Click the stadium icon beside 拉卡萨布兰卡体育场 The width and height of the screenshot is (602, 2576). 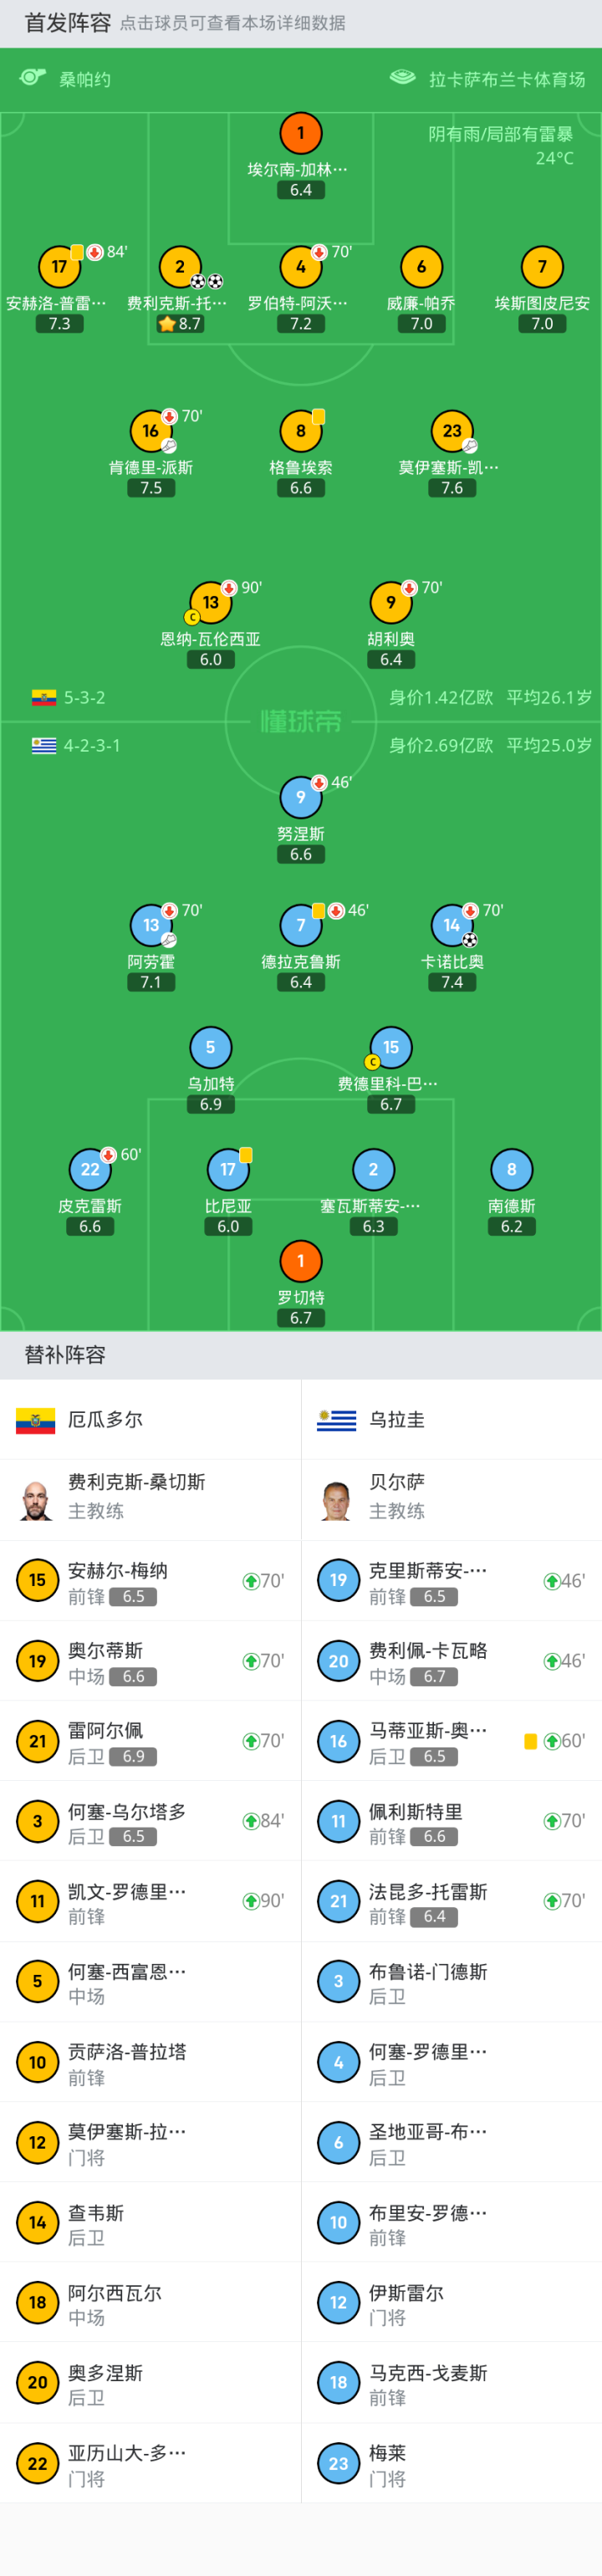click(402, 78)
